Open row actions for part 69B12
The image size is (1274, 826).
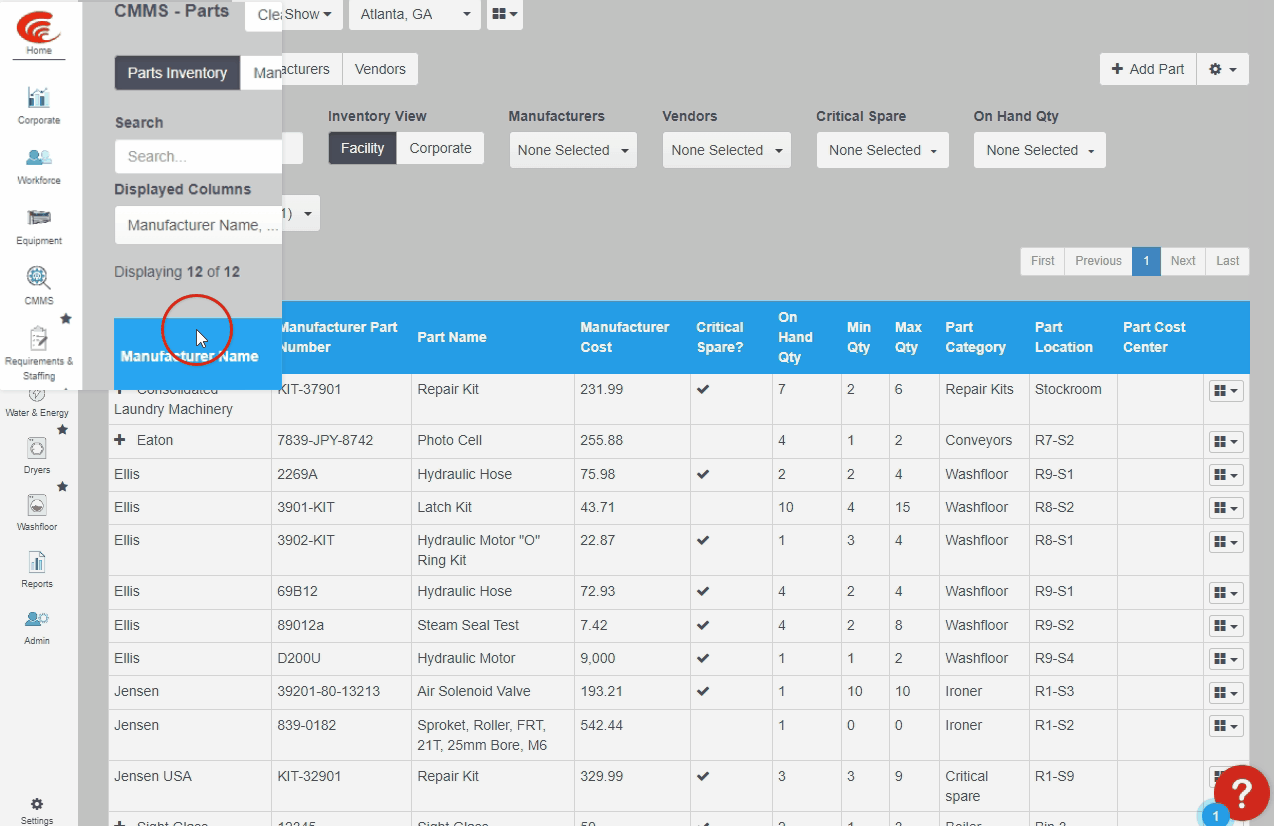pyautogui.click(x=1226, y=593)
